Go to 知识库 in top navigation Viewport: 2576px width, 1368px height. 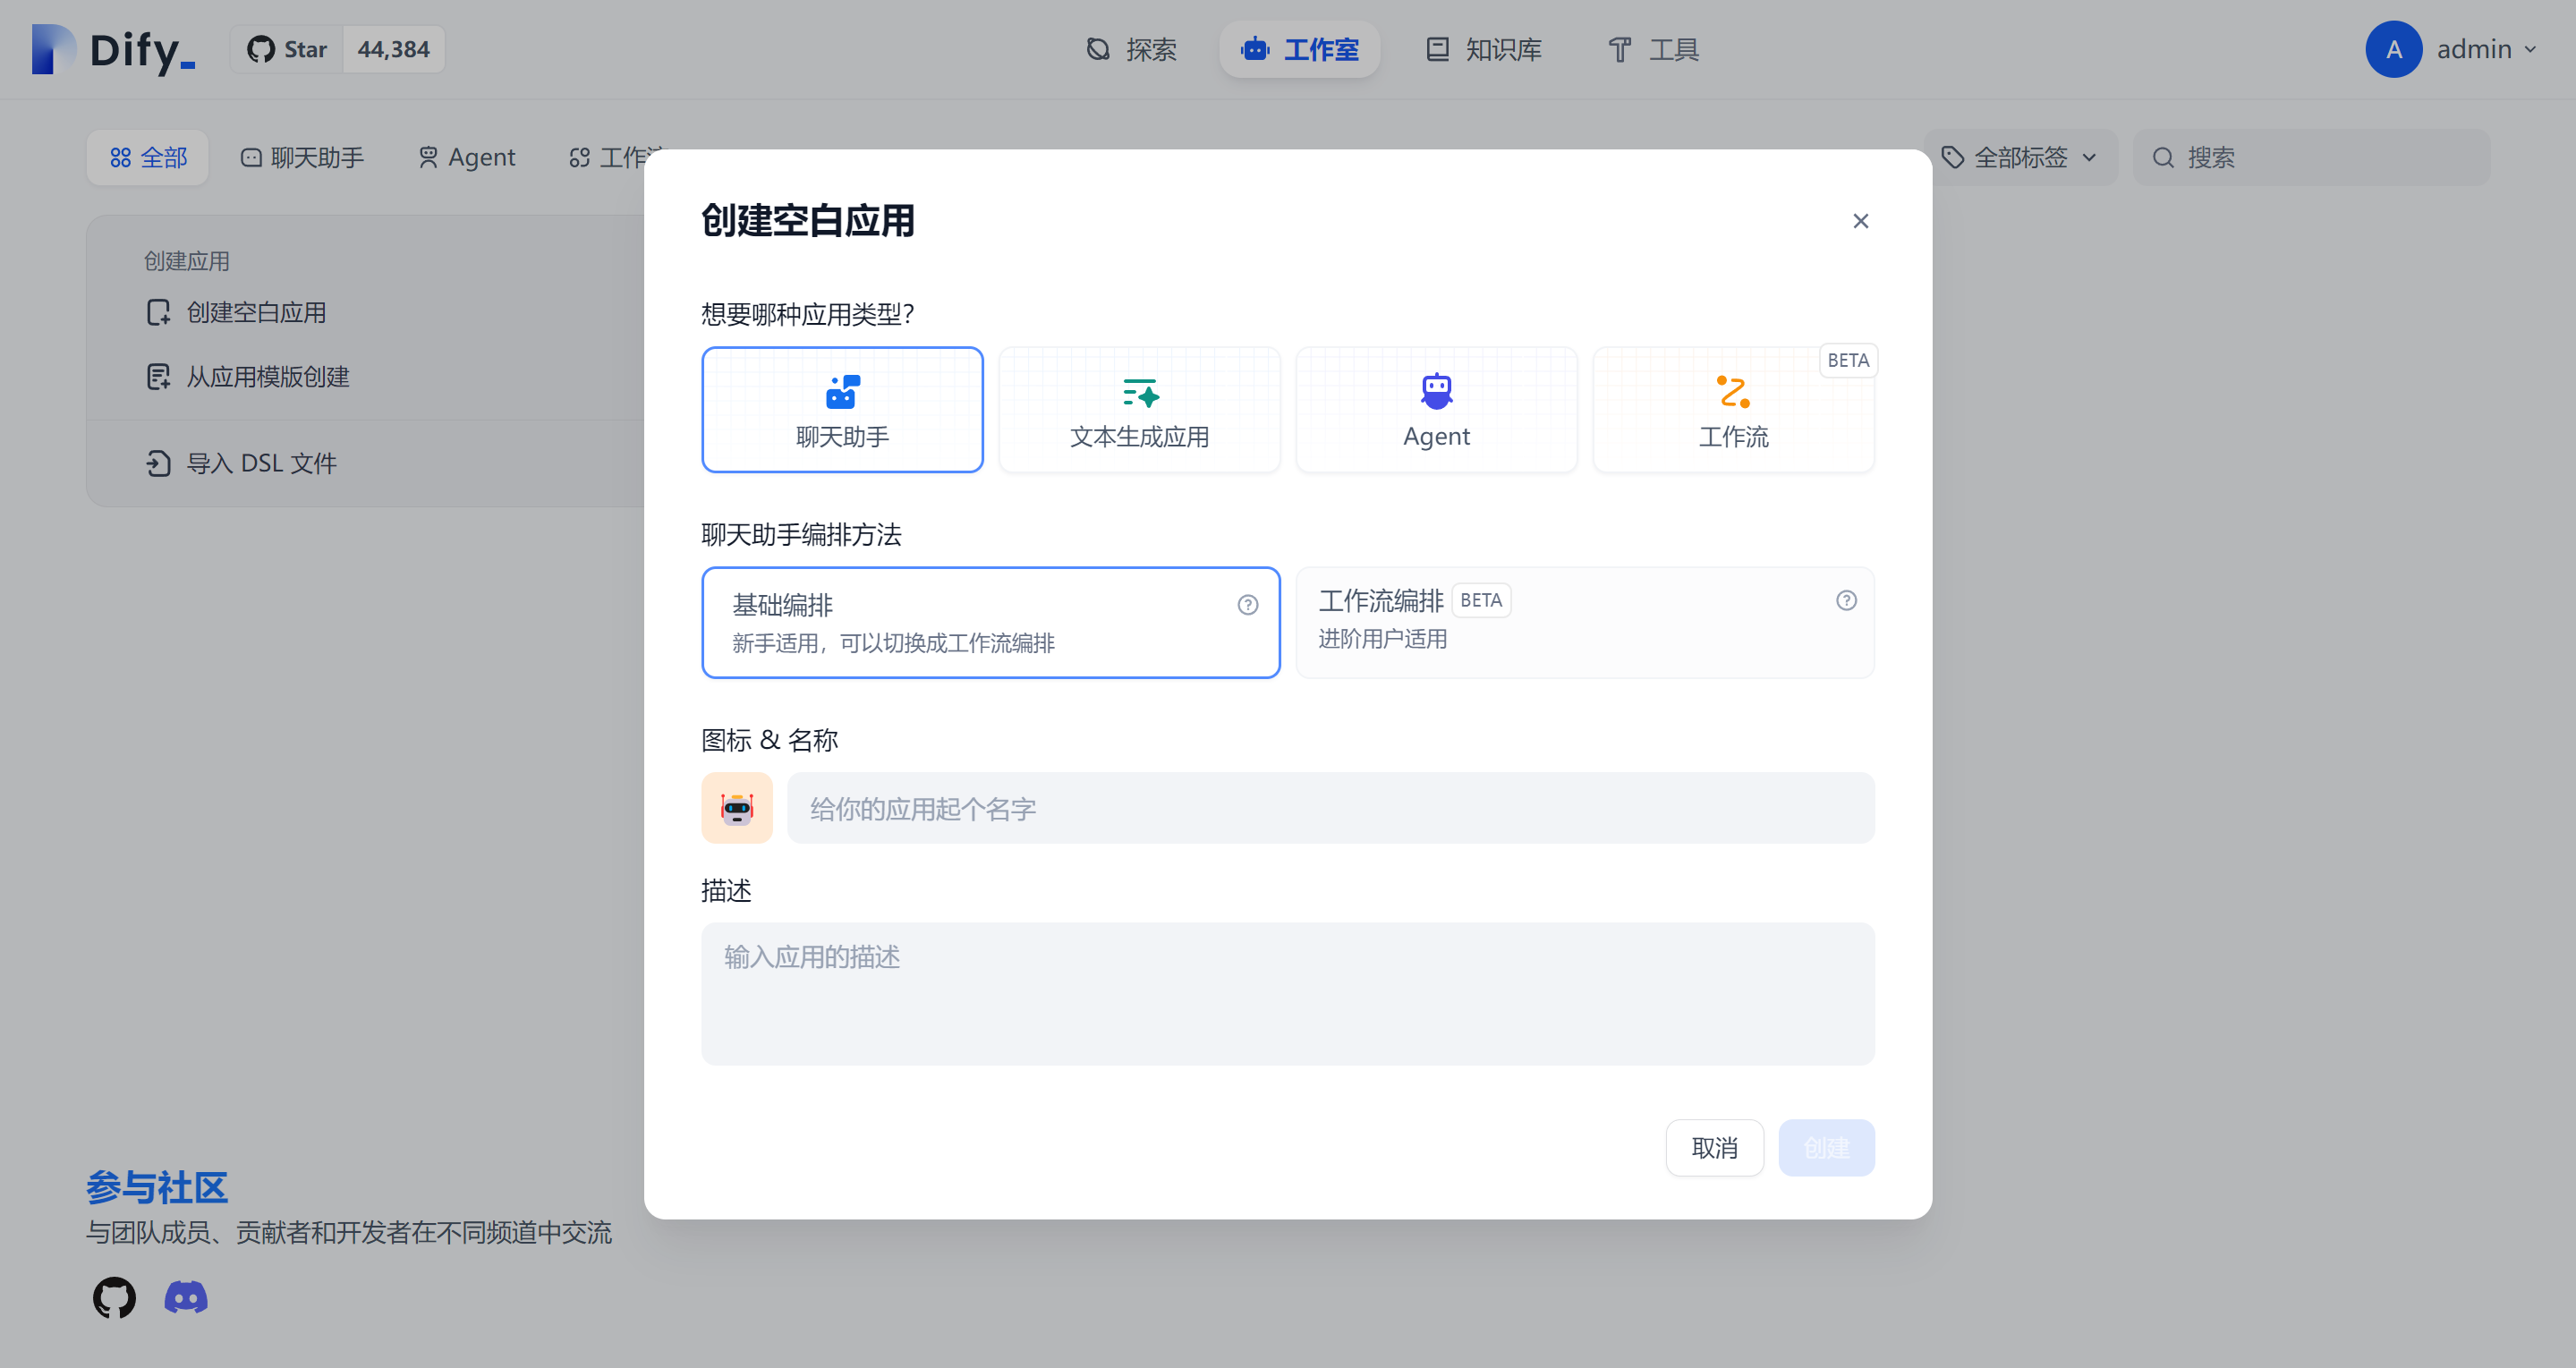(1484, 49)
